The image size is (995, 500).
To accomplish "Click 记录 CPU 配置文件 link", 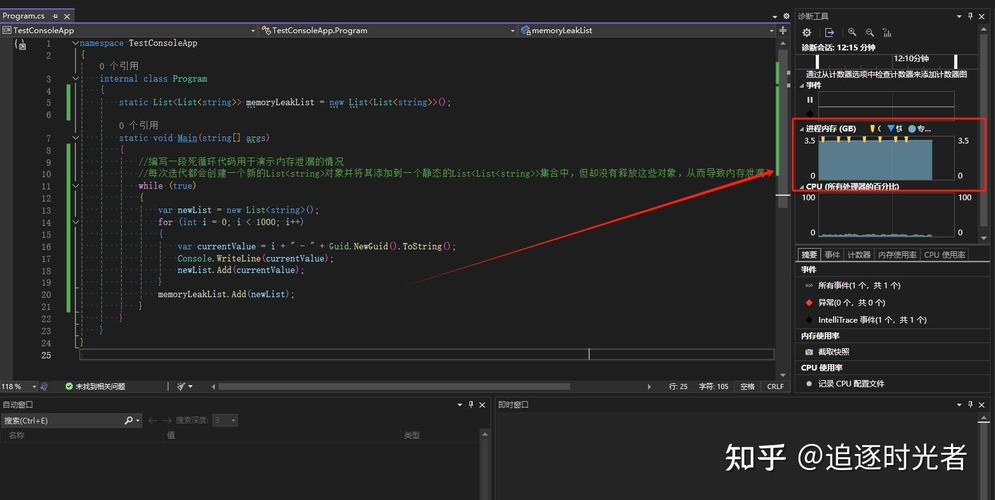I will coord(851,383).
